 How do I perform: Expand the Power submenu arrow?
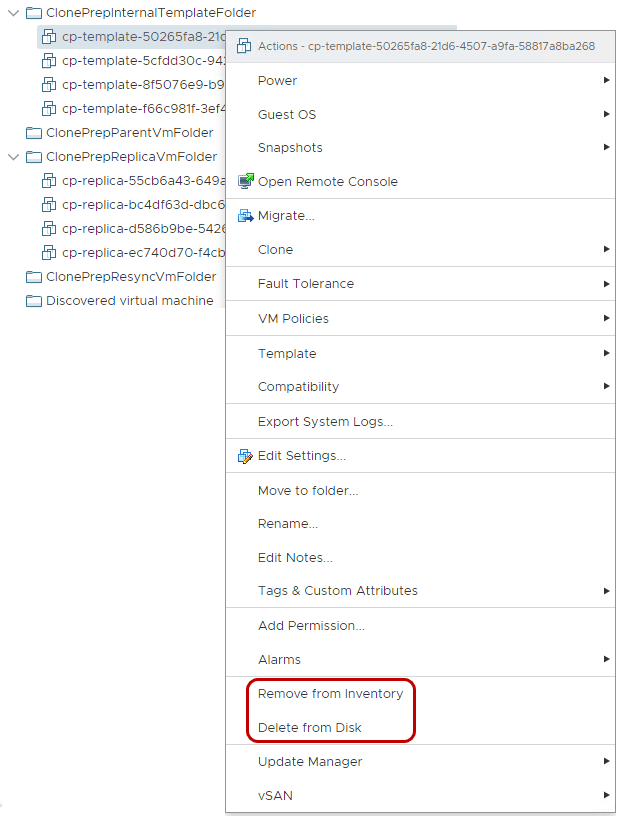[606, 80]
